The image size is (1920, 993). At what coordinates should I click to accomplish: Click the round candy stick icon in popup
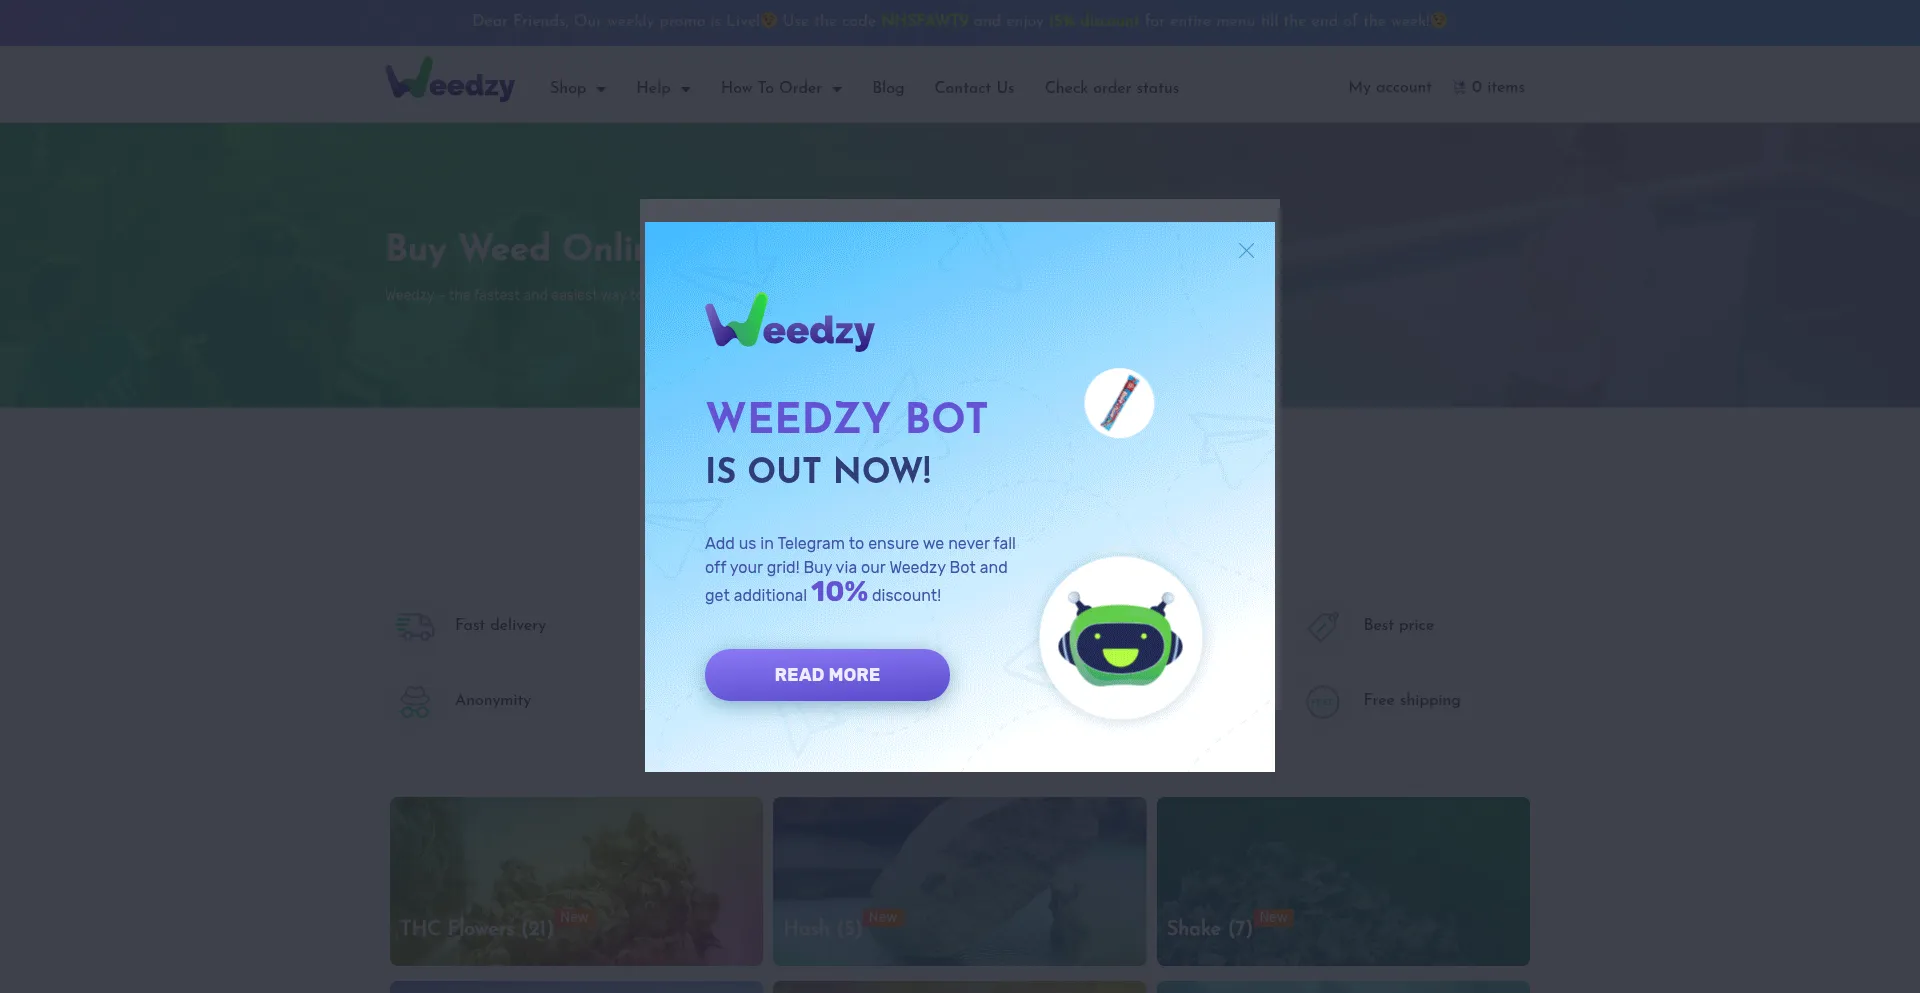click(1119, 403)
